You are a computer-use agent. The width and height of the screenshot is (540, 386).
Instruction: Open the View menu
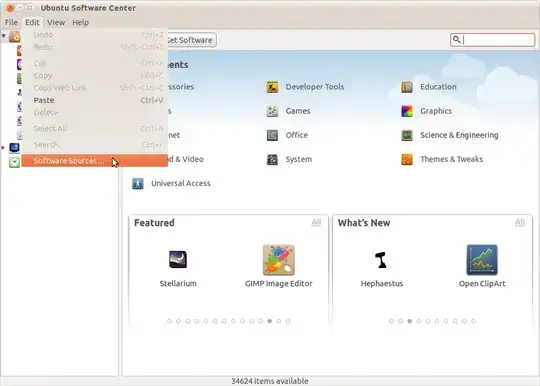[x=56, y=22]
